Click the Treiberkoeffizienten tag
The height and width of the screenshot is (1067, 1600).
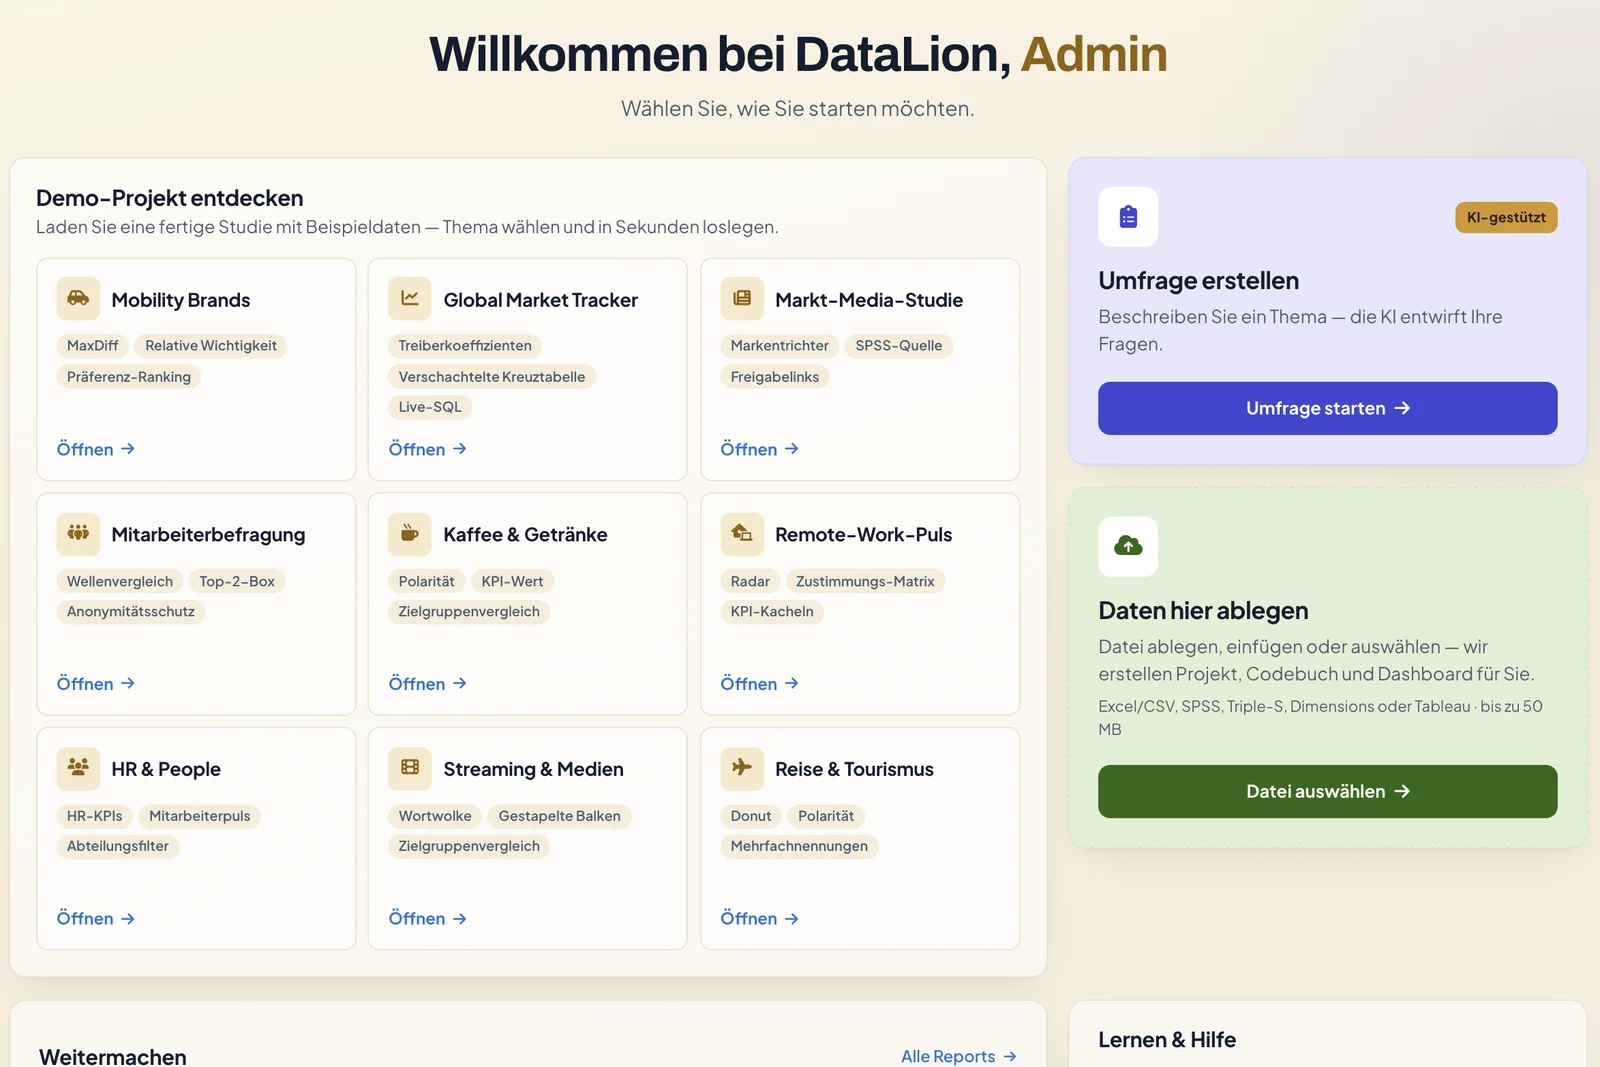click(465, 346)
